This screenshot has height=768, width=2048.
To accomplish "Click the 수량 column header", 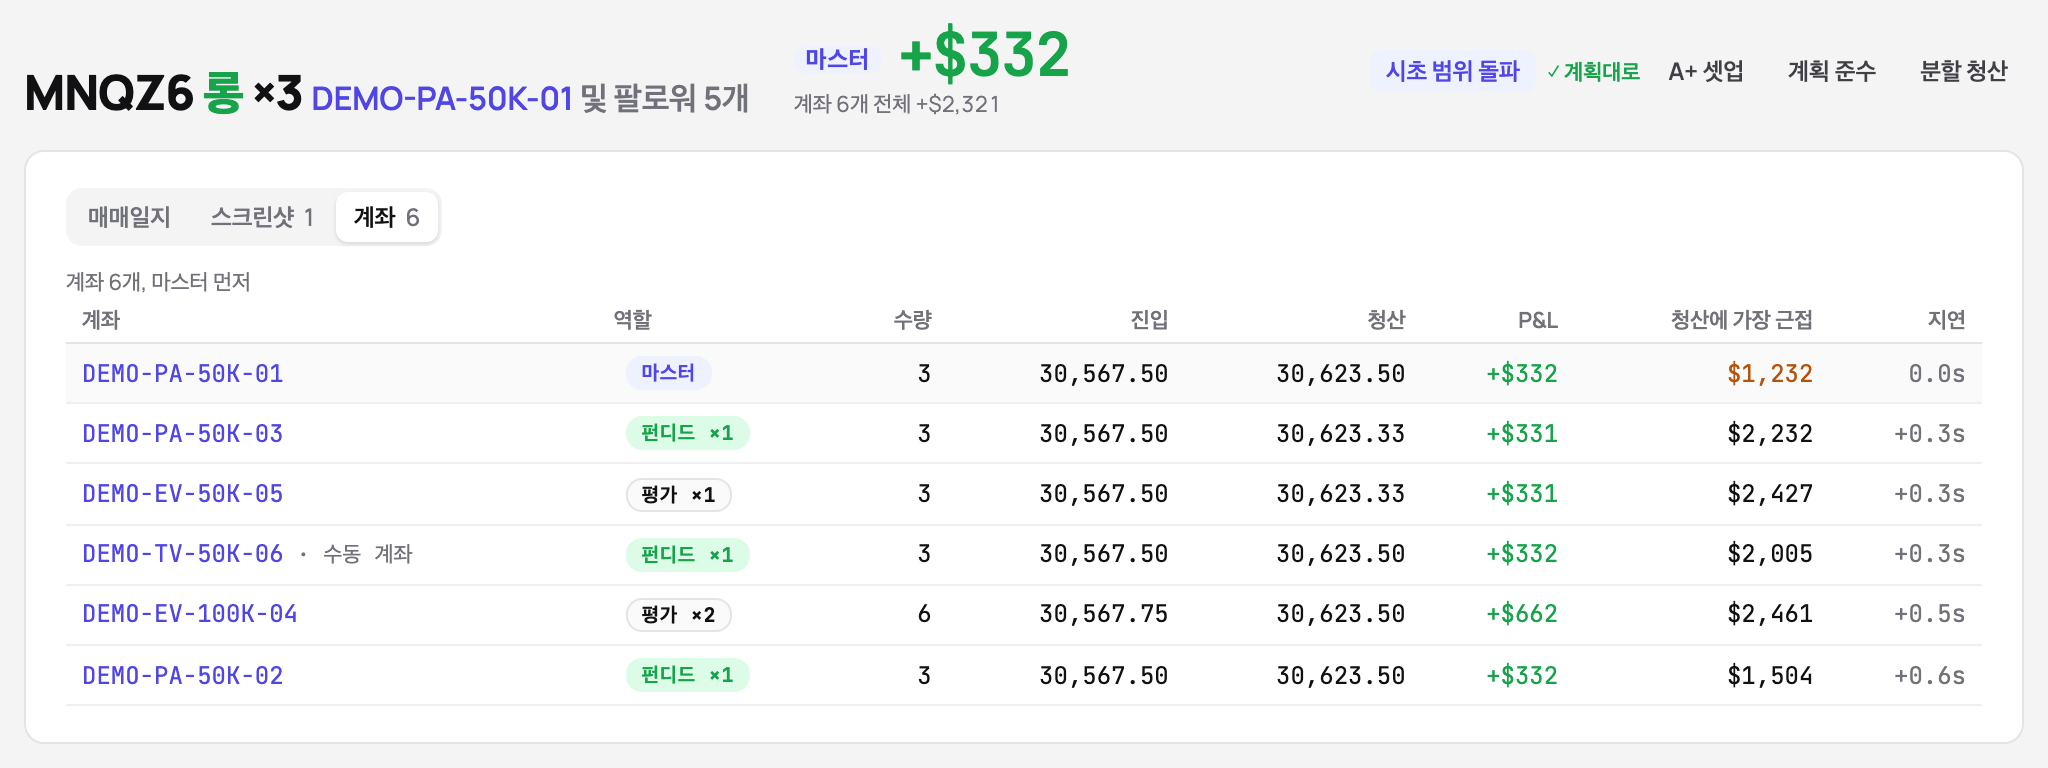I will click(x=912, y=320).
